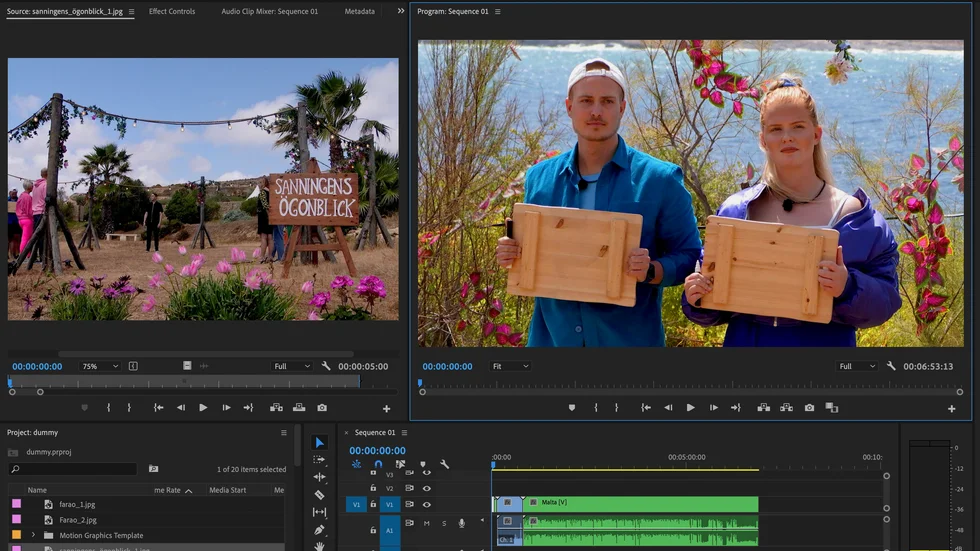Click Go to In in Source monitor

point(159,408)
